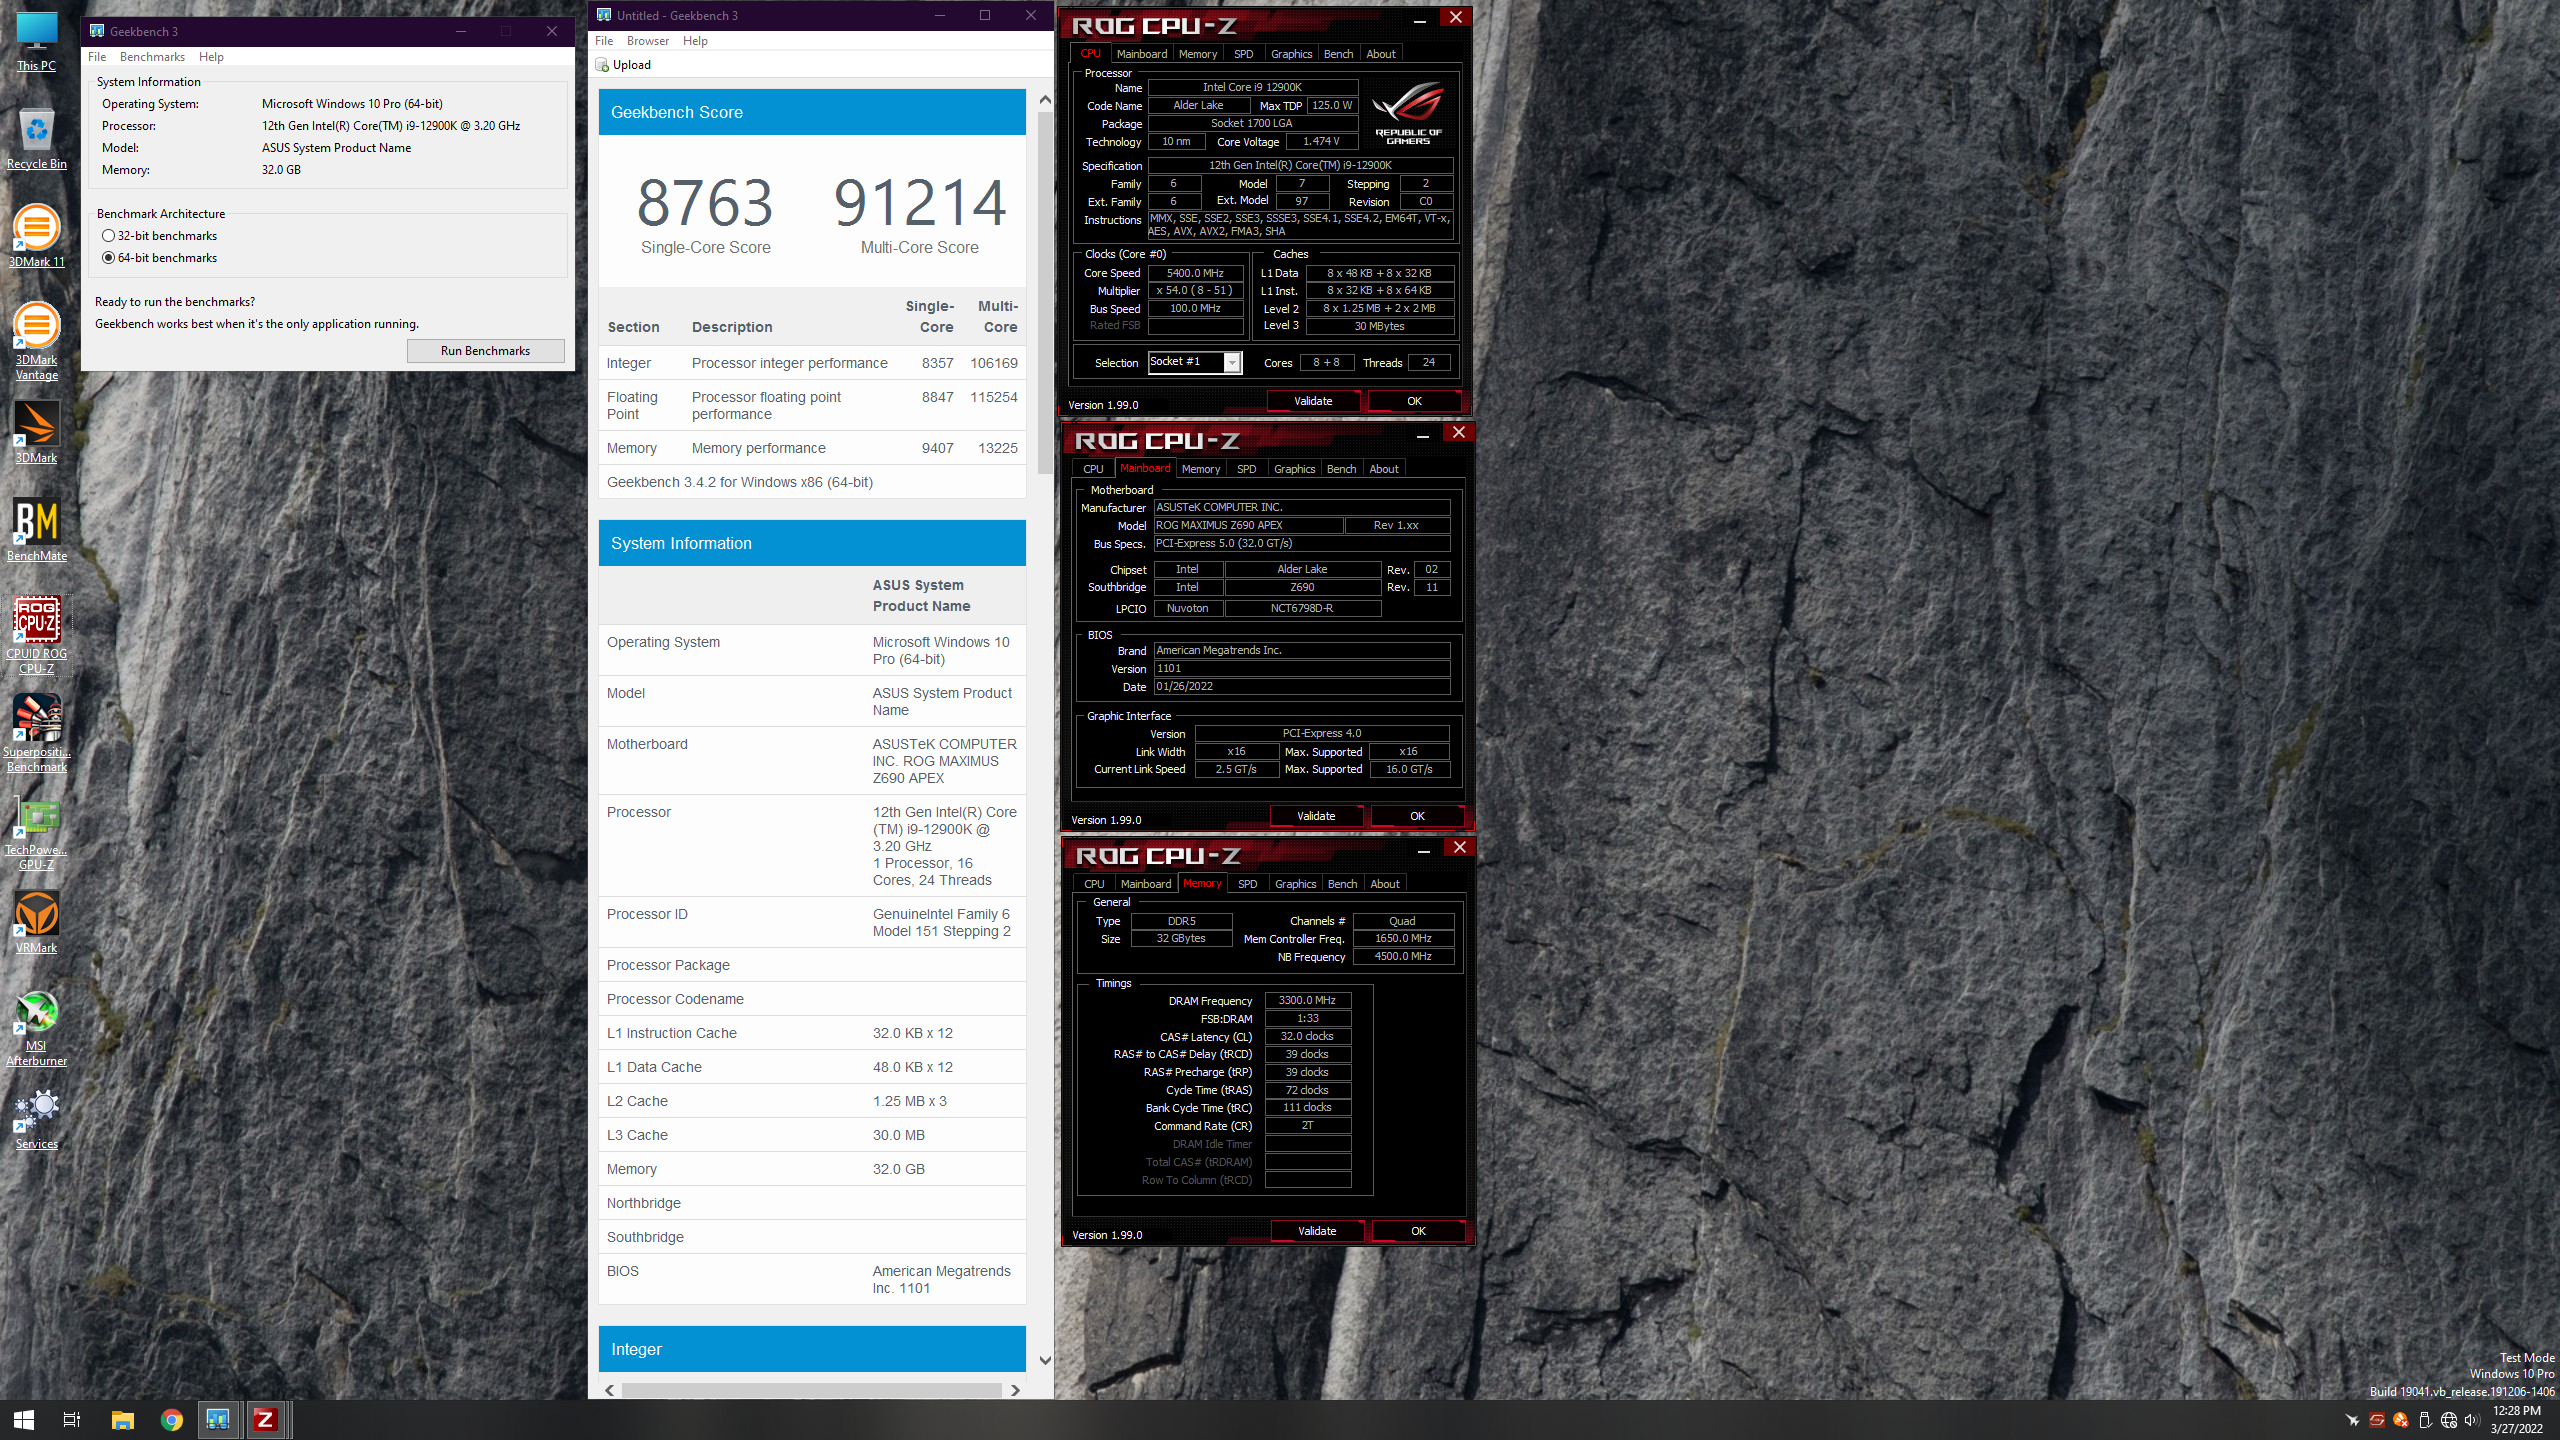The height and width of the screenshot is (1440, 2560).
Task: Click the network icon in system tray
Action: click(2448, 1420)
